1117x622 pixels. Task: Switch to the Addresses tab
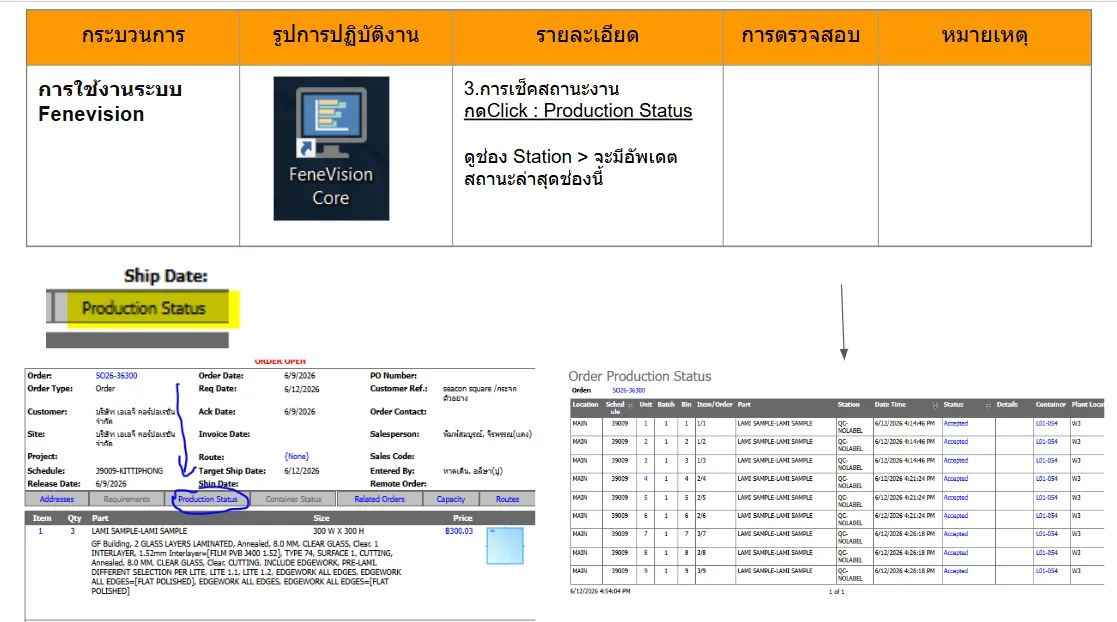(x=56, y=499)
